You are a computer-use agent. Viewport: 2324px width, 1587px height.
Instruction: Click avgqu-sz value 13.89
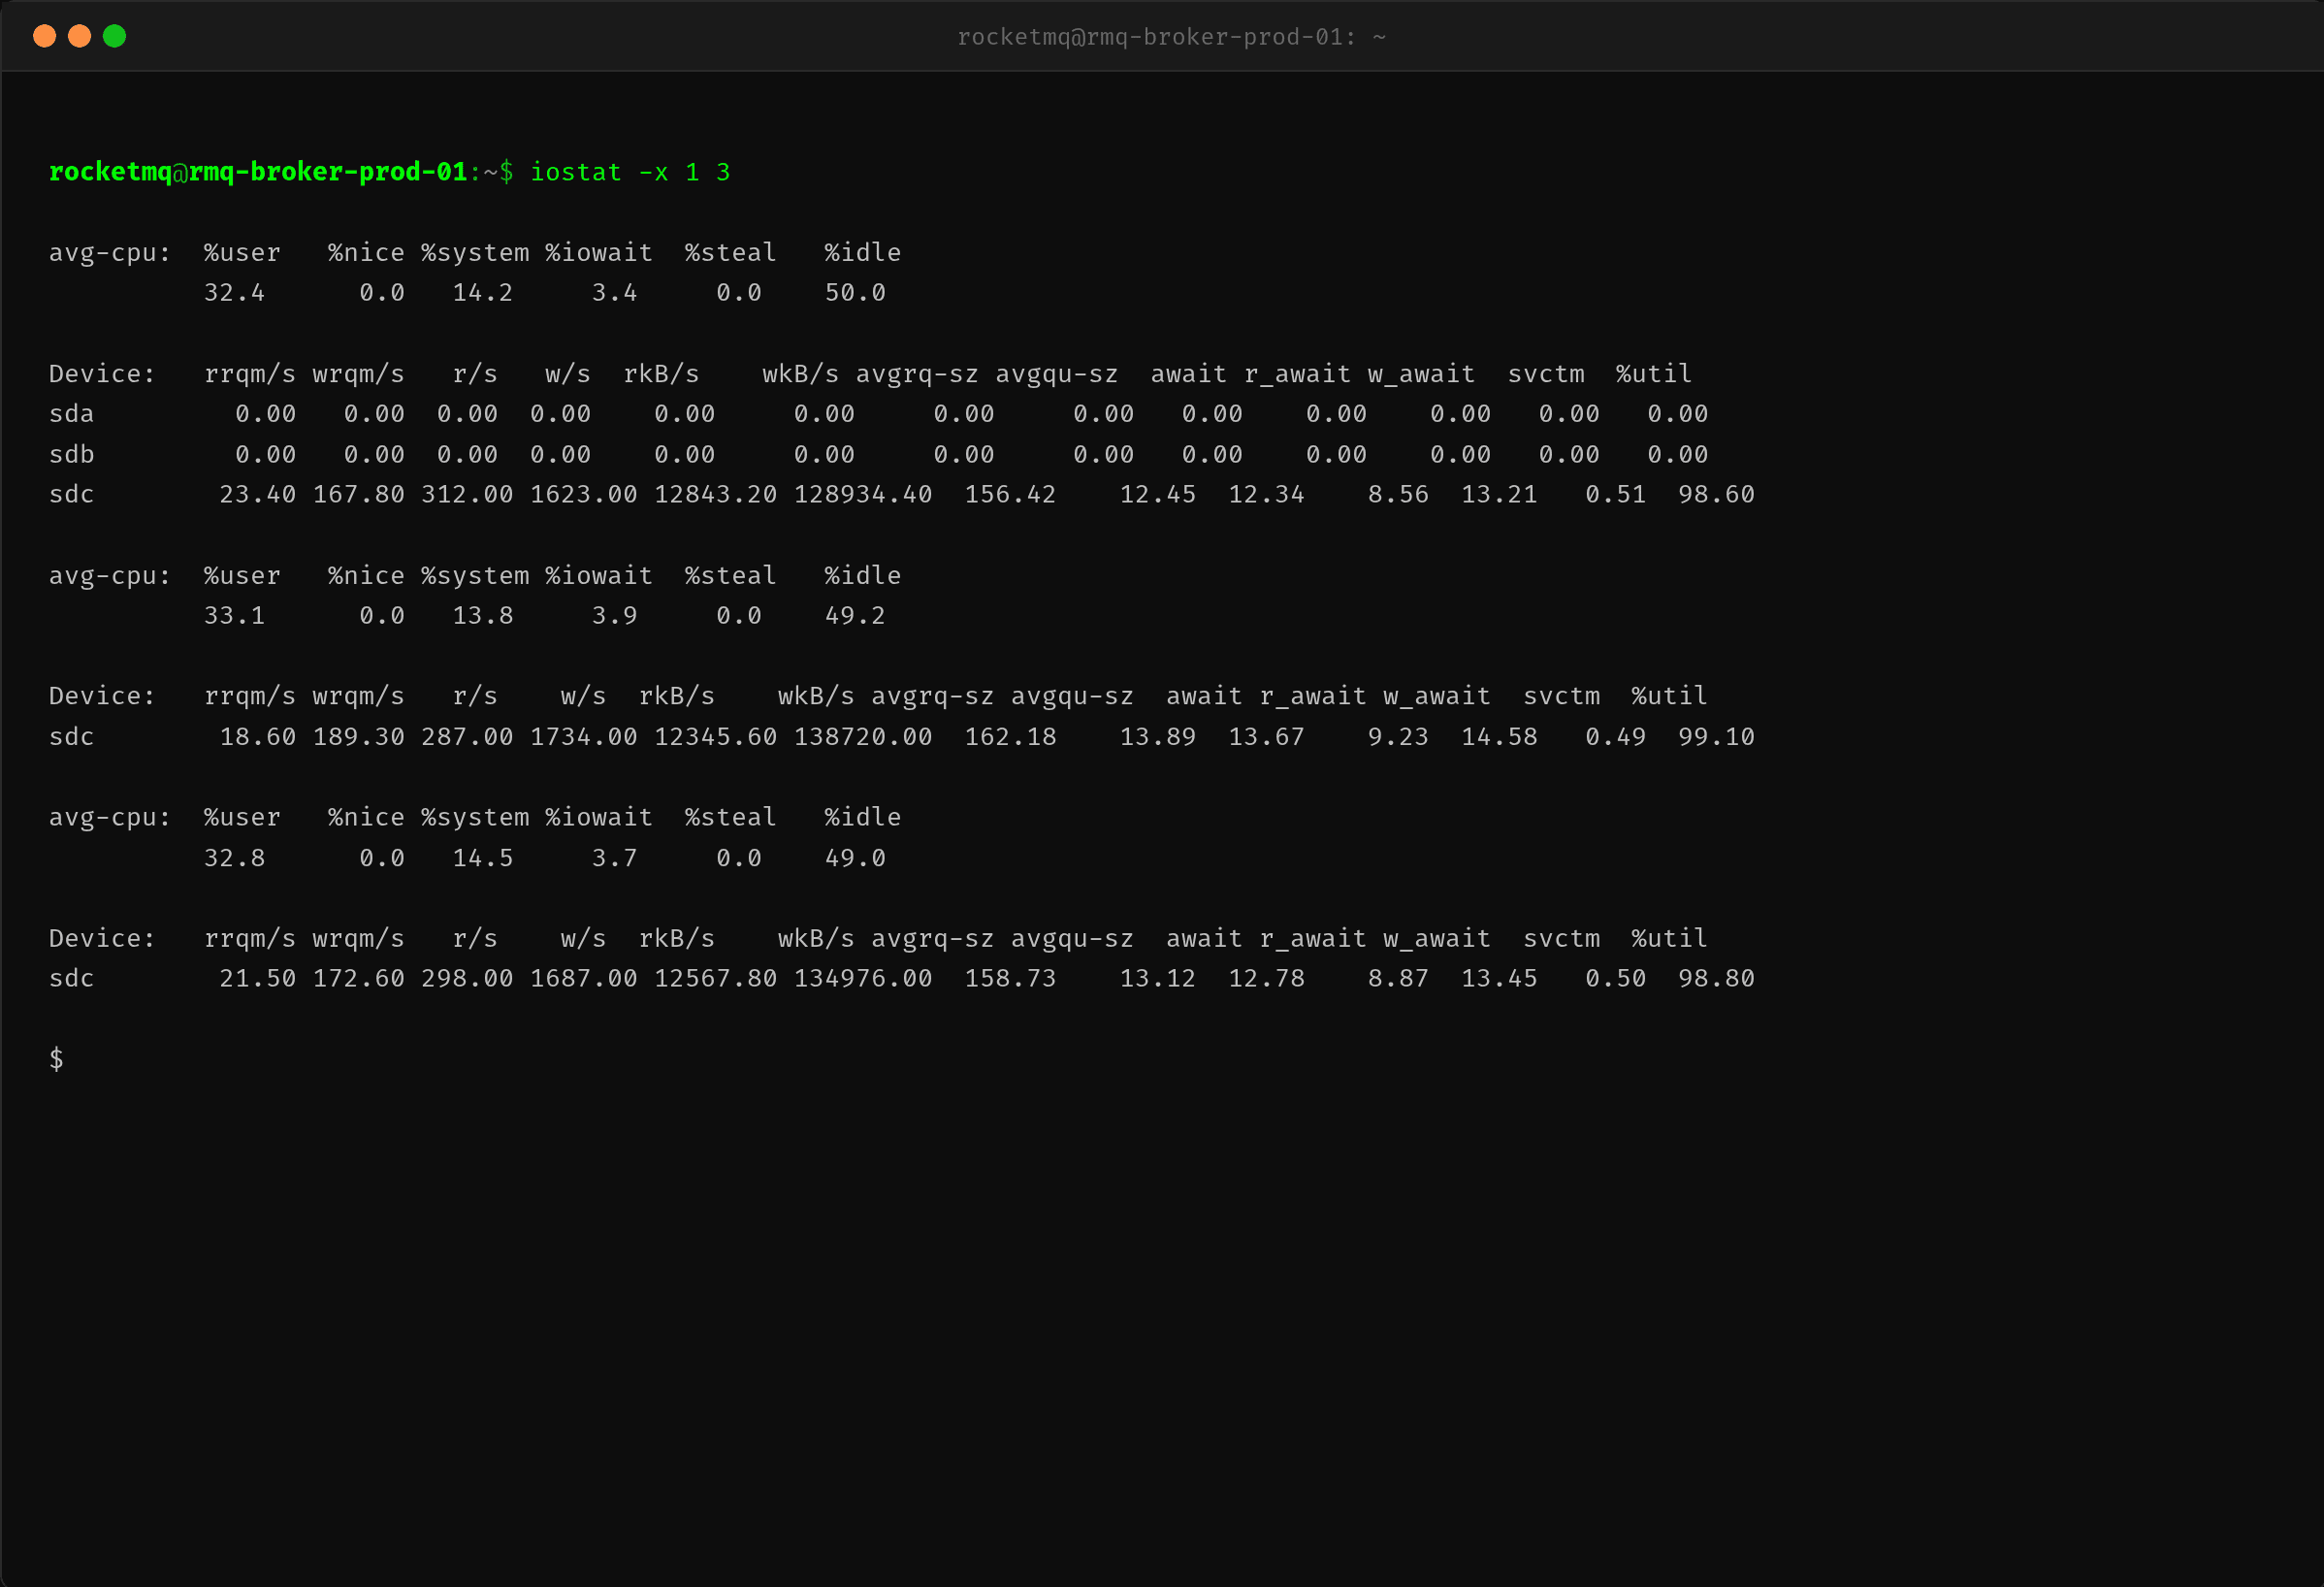(x=1157, y=737)
